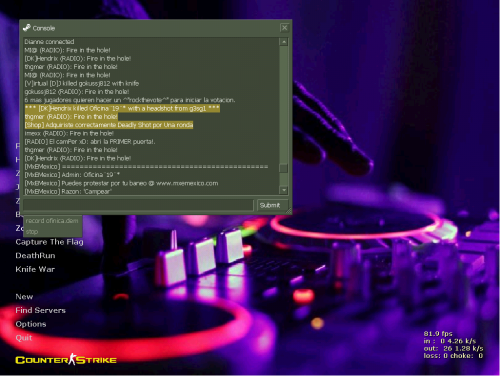Image resolution: width=500 pixels, height=376 pixels.
Task: Quit the game
Action: point(24,338)
